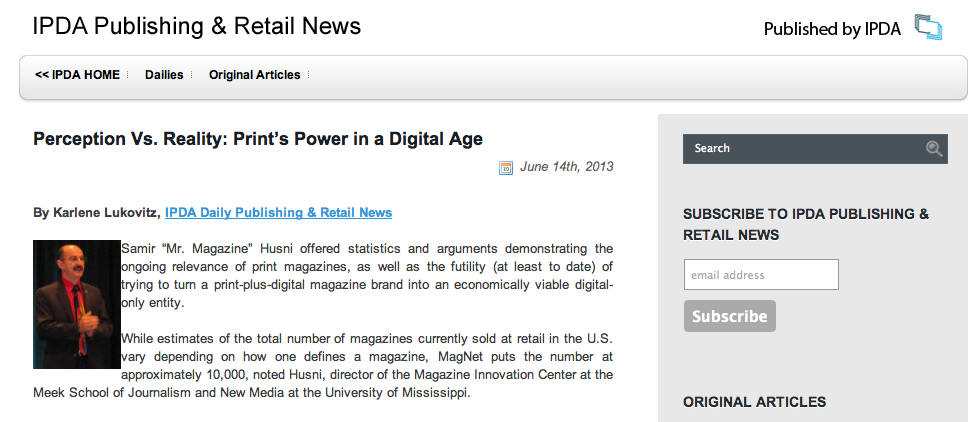Click the Subscribe to IPDA Publishing sidebar heading
This screenshot has width=973, height=422.
coord(806,224)
